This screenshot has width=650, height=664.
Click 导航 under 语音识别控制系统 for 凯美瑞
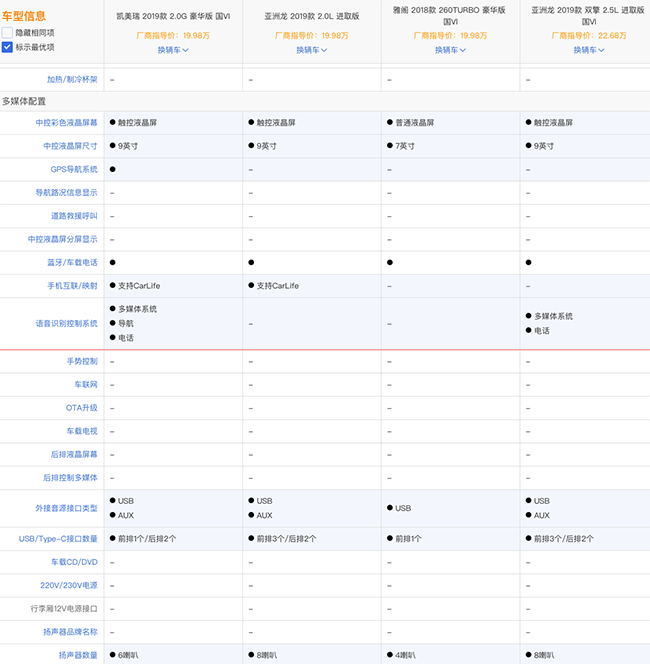click(126, 324)
